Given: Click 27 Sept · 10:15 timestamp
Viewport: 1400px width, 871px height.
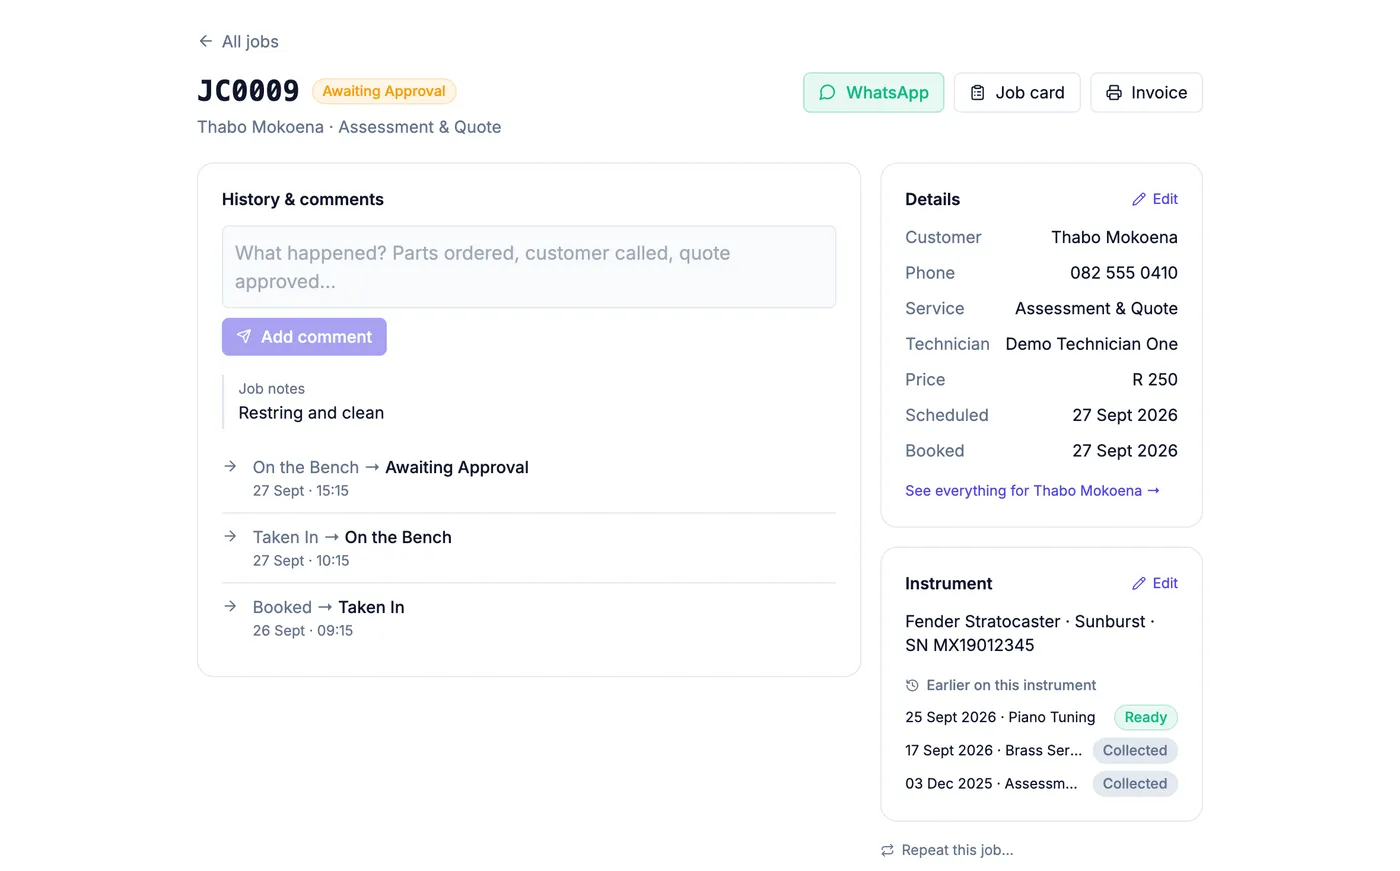Looking at the screenshot, I should pyautogui.click(x=301, y=561).
